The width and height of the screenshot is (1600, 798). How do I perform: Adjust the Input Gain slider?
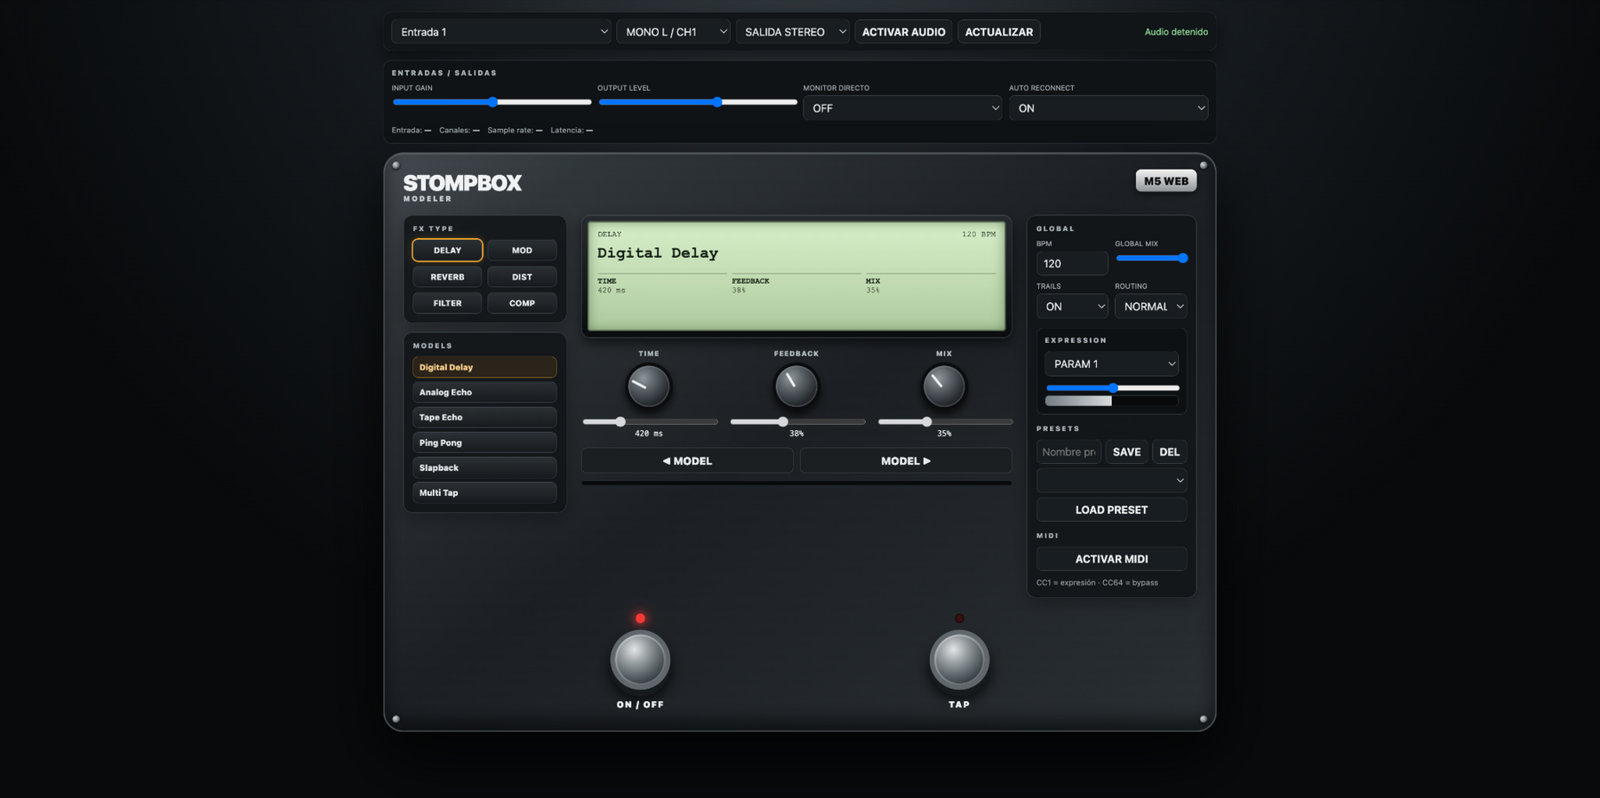pyautogui.click(x=492, y=102)
